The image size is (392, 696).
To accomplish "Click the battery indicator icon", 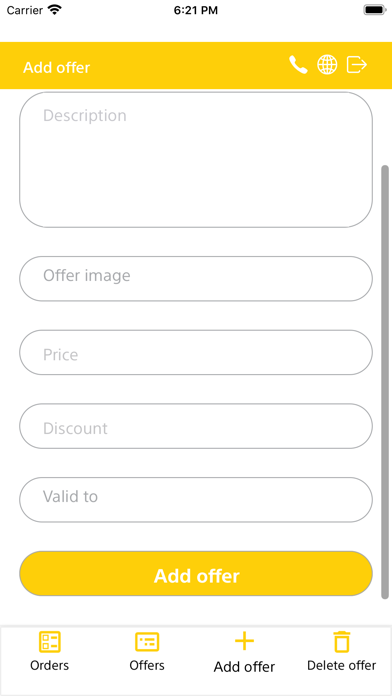I will pos(375,10).
